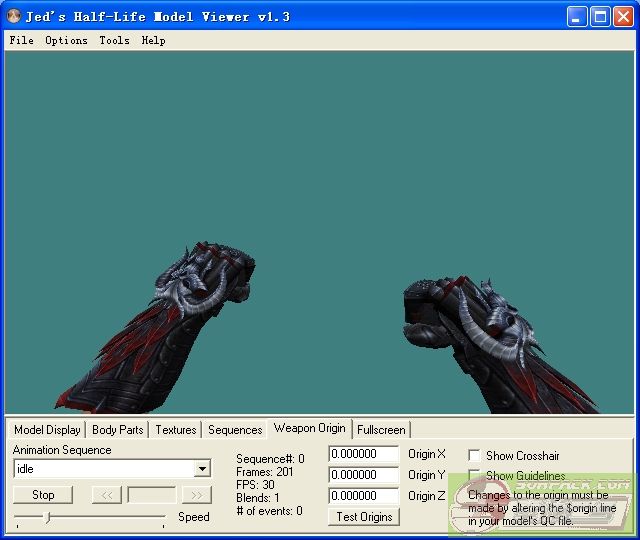This screenshot has width=640, height=540.
Task: Enable the Show Crosshair checkbox
Action: point(474,456)
